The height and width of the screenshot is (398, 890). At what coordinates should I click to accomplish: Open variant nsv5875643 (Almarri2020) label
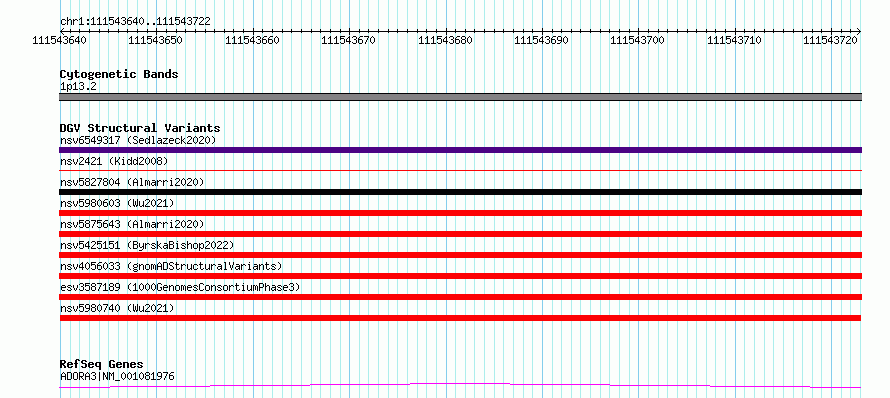[132, 224]
